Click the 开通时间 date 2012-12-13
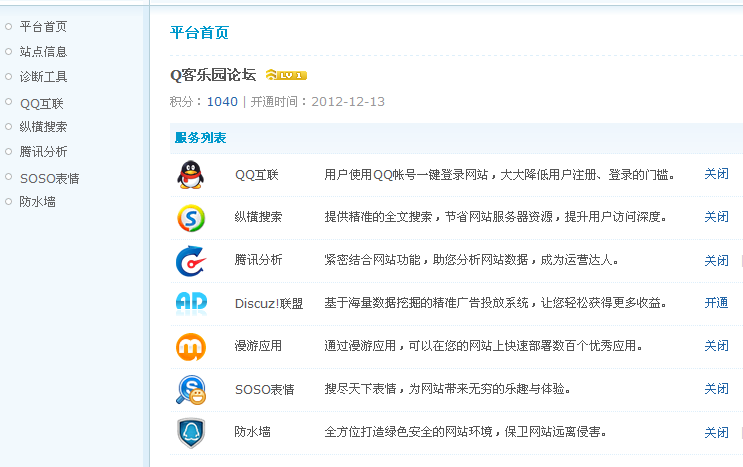This screenshot has width=743, height=467. tap(348, 102)
